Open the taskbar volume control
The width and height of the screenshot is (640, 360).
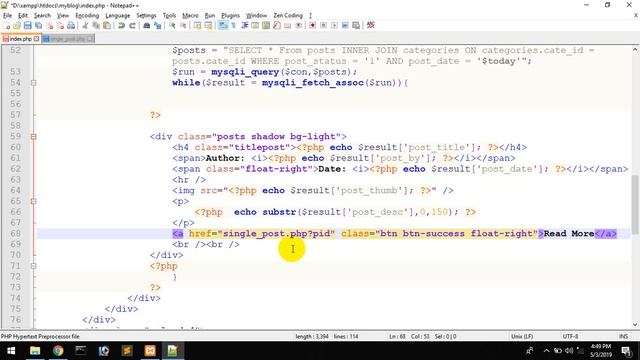pyautogui.click(x=569, y=351)
